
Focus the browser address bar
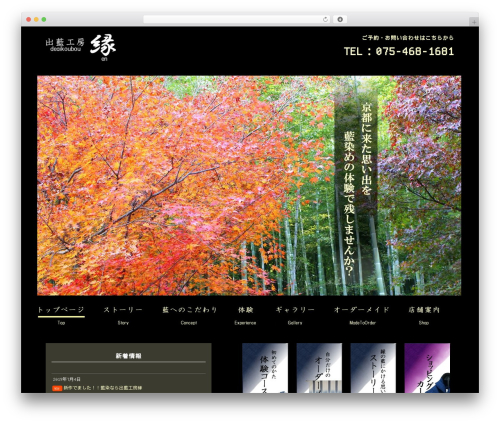237,19
